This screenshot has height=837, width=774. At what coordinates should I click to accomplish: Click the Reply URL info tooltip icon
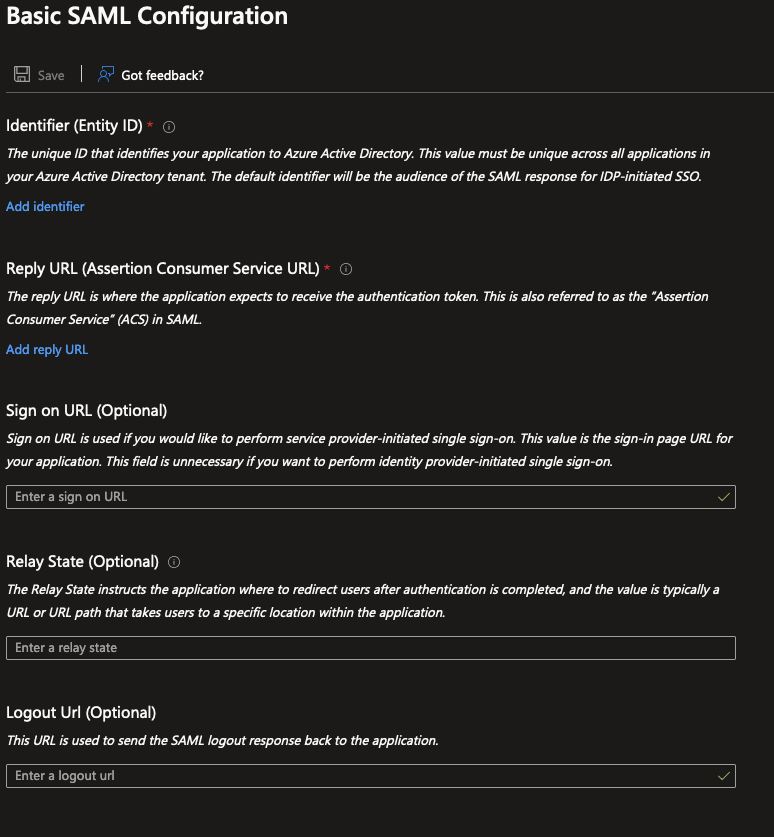click(x=346, y=269)
